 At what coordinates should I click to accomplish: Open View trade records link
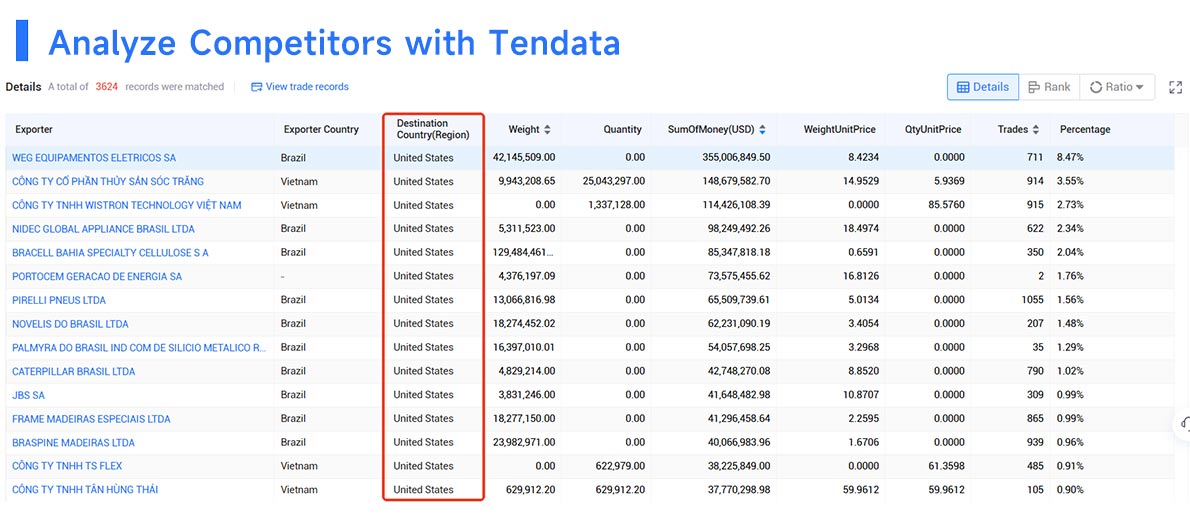click(x=300, y=87)
